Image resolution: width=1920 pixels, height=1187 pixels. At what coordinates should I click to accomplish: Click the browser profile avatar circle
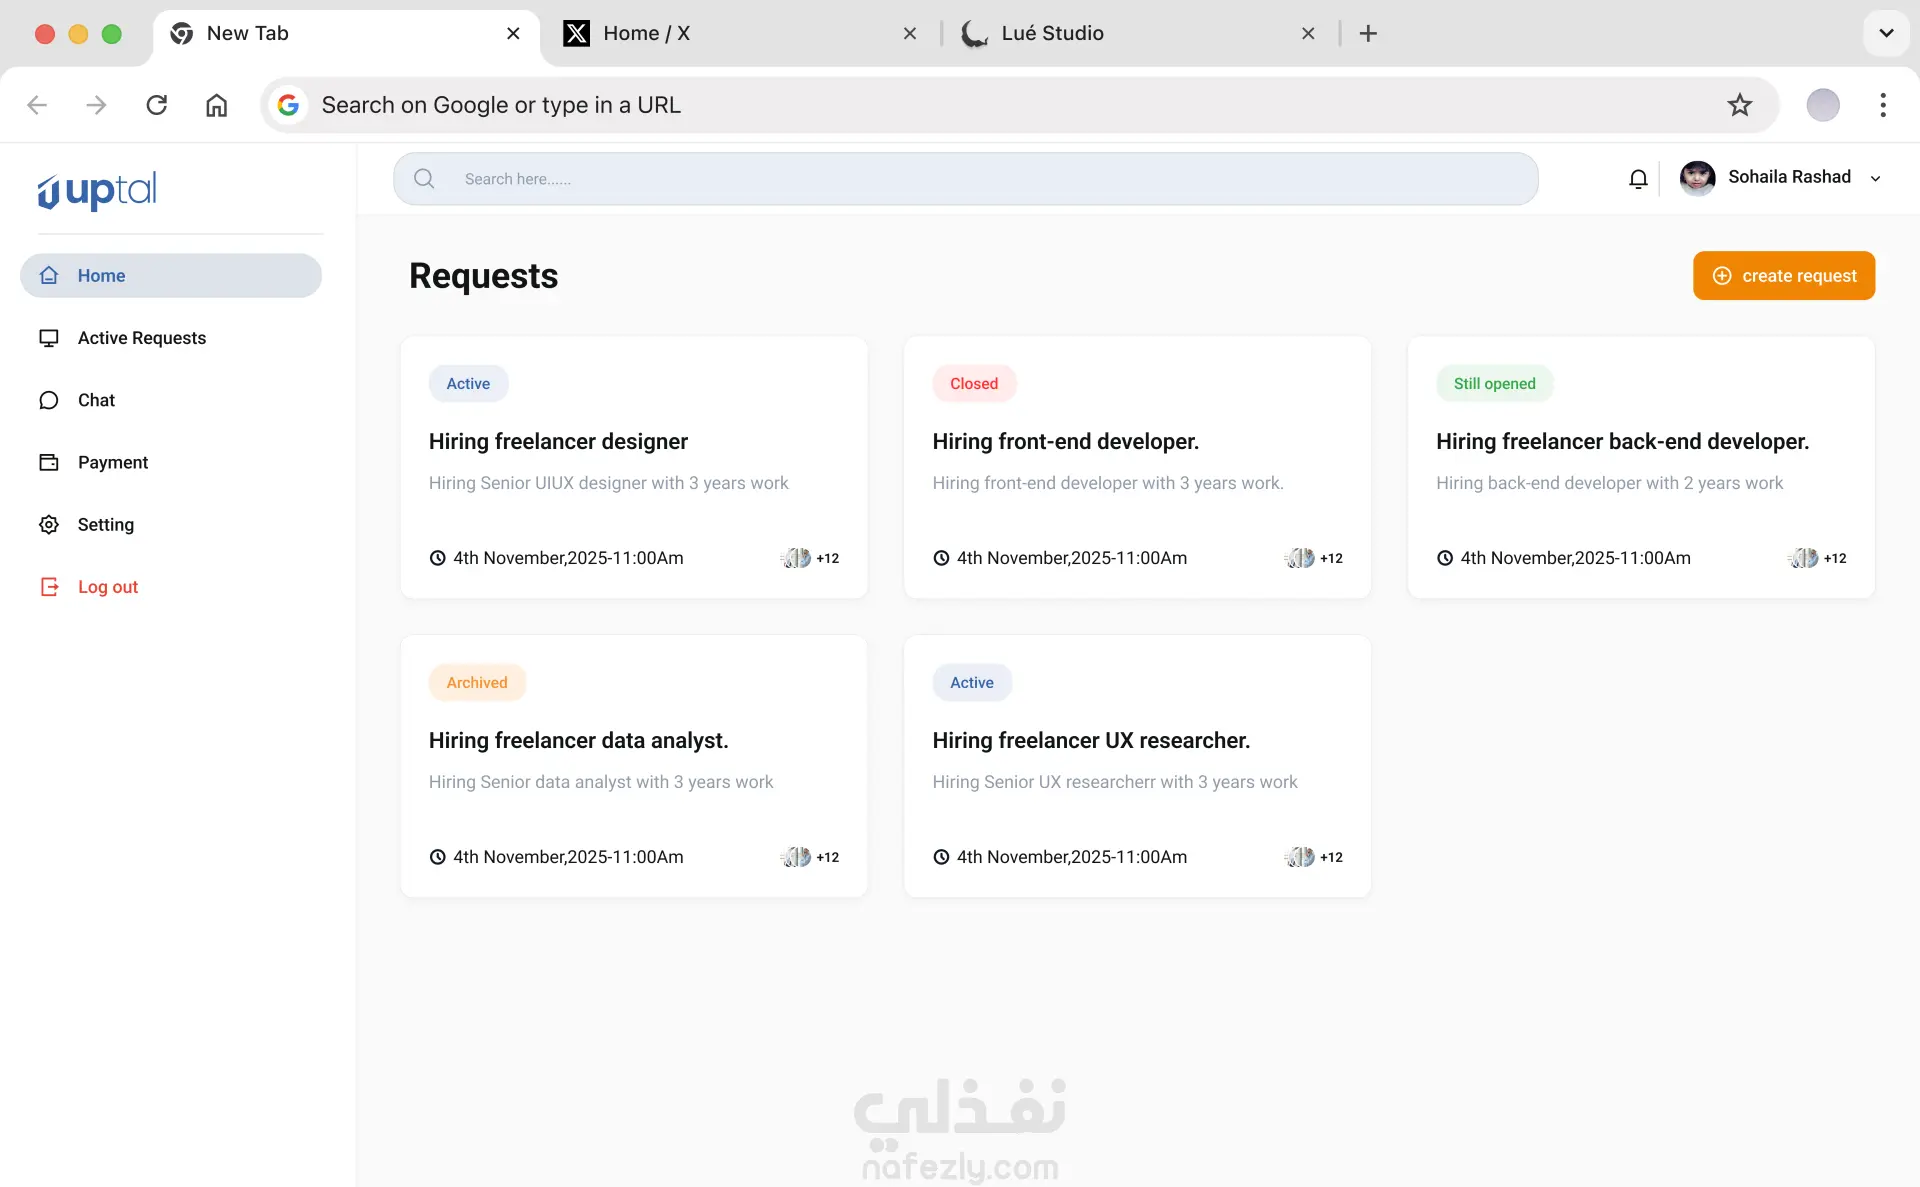pyautogui.click(x=1822, y=105)
